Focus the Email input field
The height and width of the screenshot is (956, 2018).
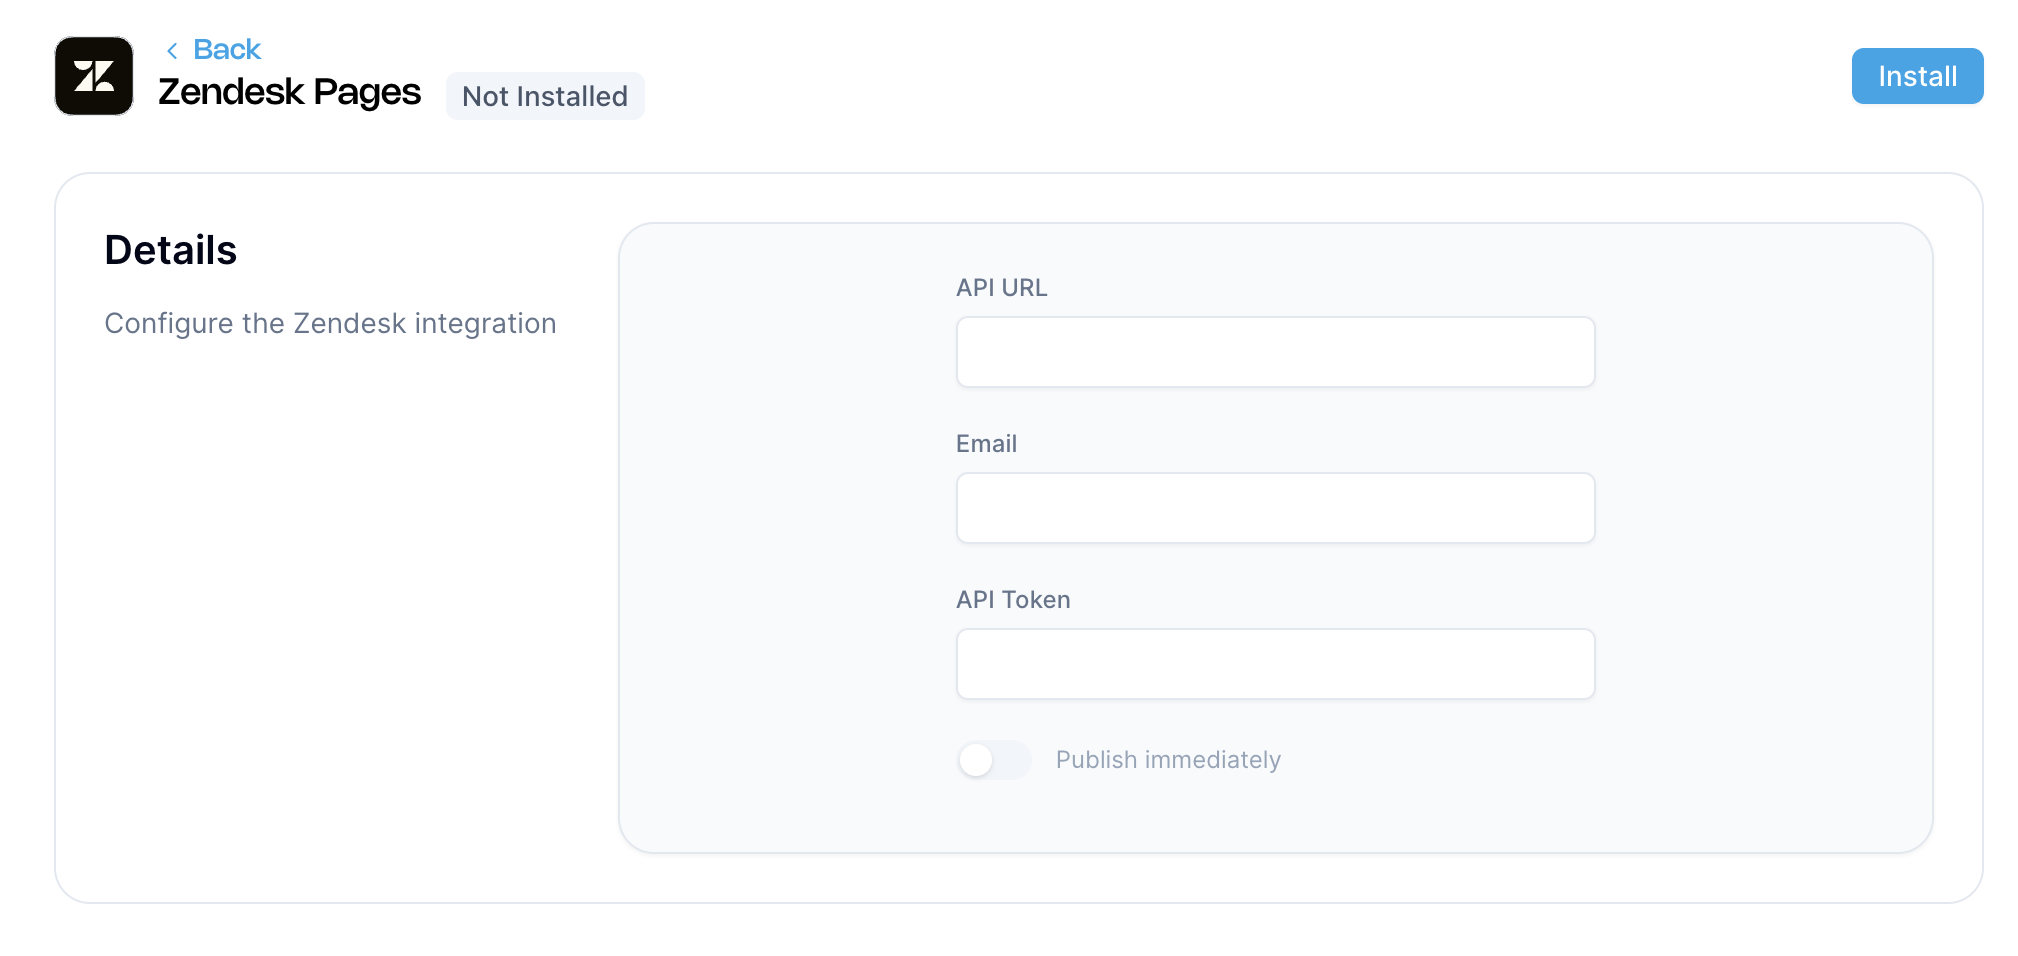pyautogui.click(x=1275, y=508)
